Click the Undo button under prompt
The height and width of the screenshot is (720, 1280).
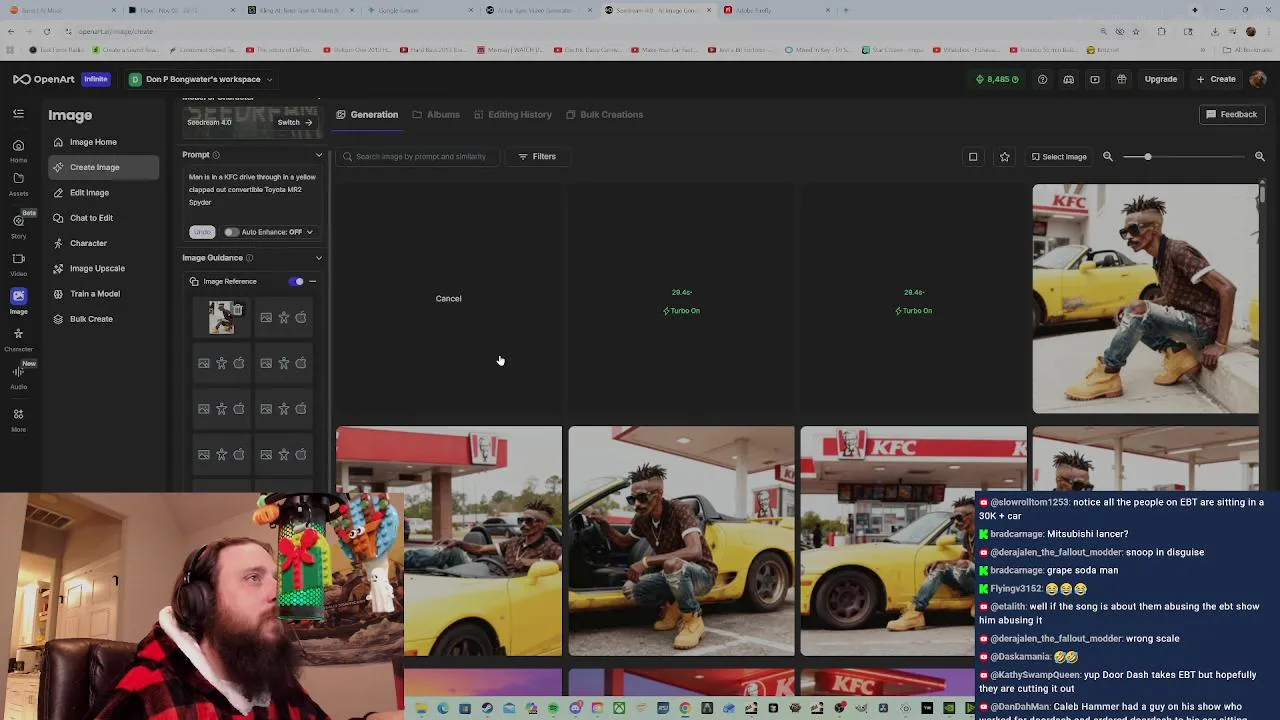[202, 232]
